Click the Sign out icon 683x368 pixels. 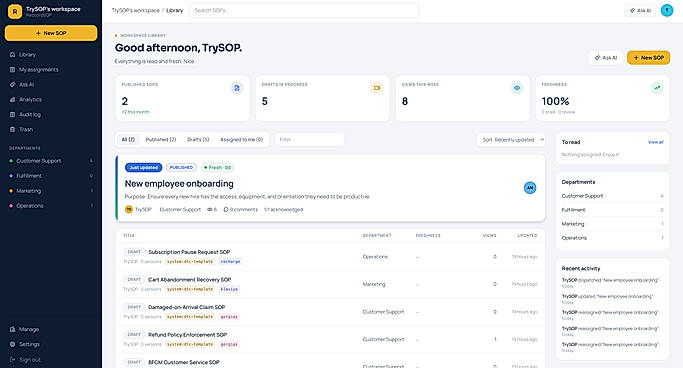pos(12,360)
